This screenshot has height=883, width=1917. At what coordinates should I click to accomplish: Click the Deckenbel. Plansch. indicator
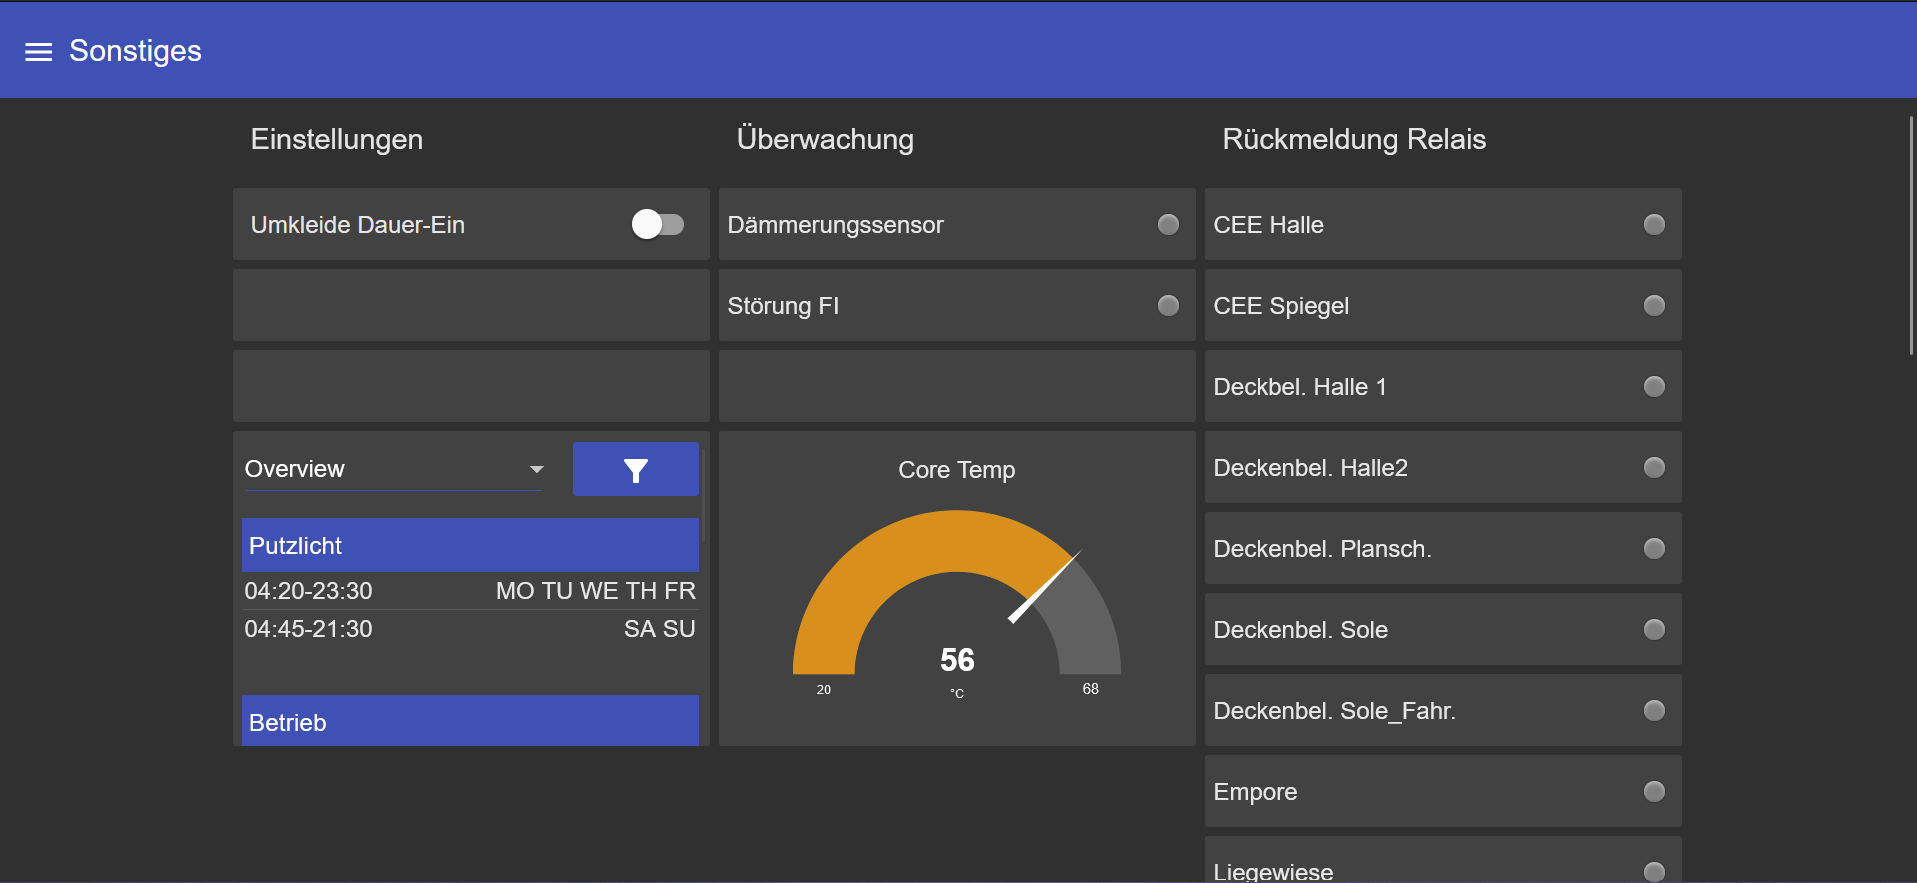click(1654, 548)
